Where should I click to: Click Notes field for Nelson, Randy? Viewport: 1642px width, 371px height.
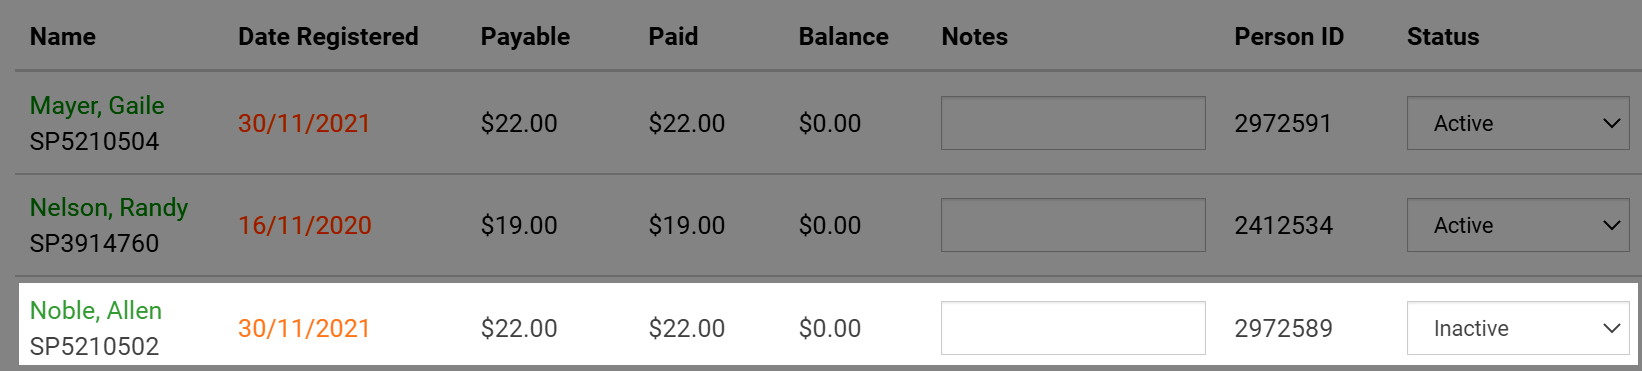click(1073, 225)
